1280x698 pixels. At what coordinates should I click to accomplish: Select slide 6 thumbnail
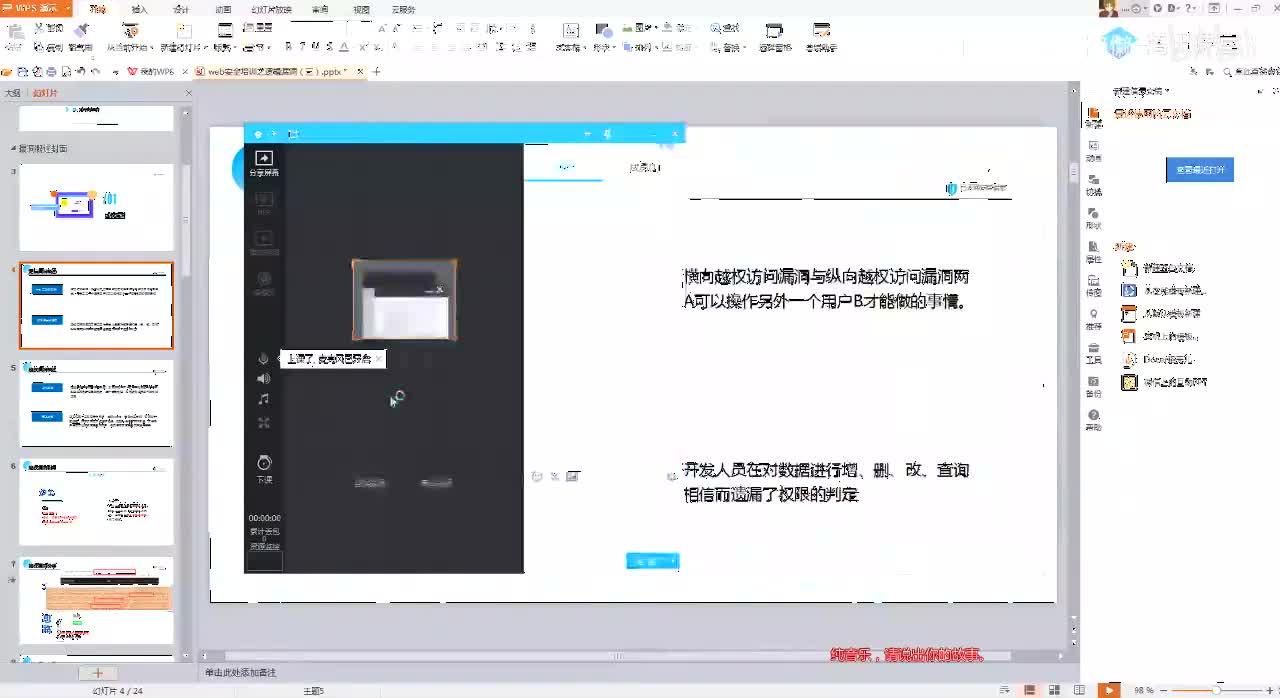pos(96,502)
